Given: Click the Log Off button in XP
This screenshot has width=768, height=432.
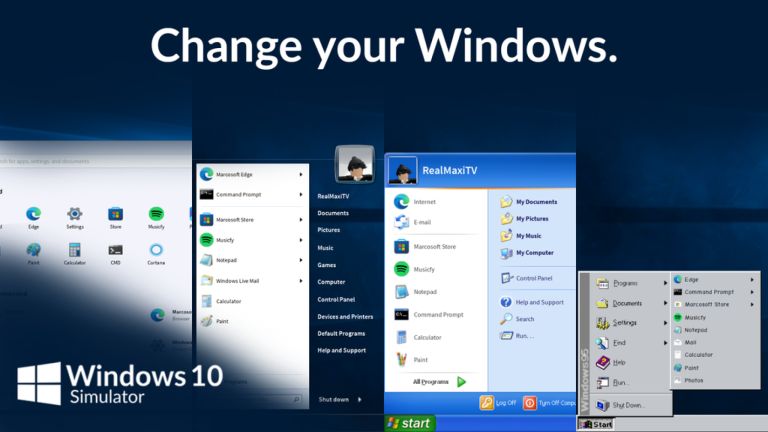Looking at the screenshot, I should 498,403.
